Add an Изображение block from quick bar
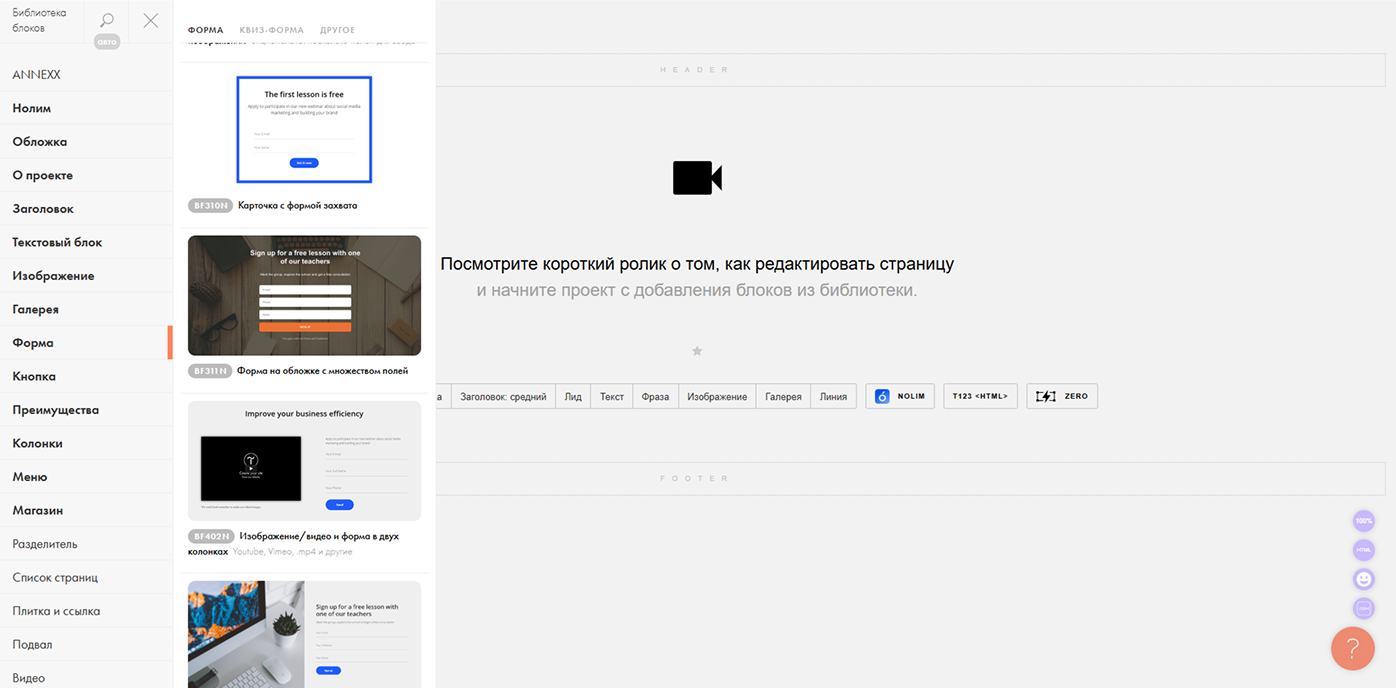1396x688 pixels. point(716,396)
